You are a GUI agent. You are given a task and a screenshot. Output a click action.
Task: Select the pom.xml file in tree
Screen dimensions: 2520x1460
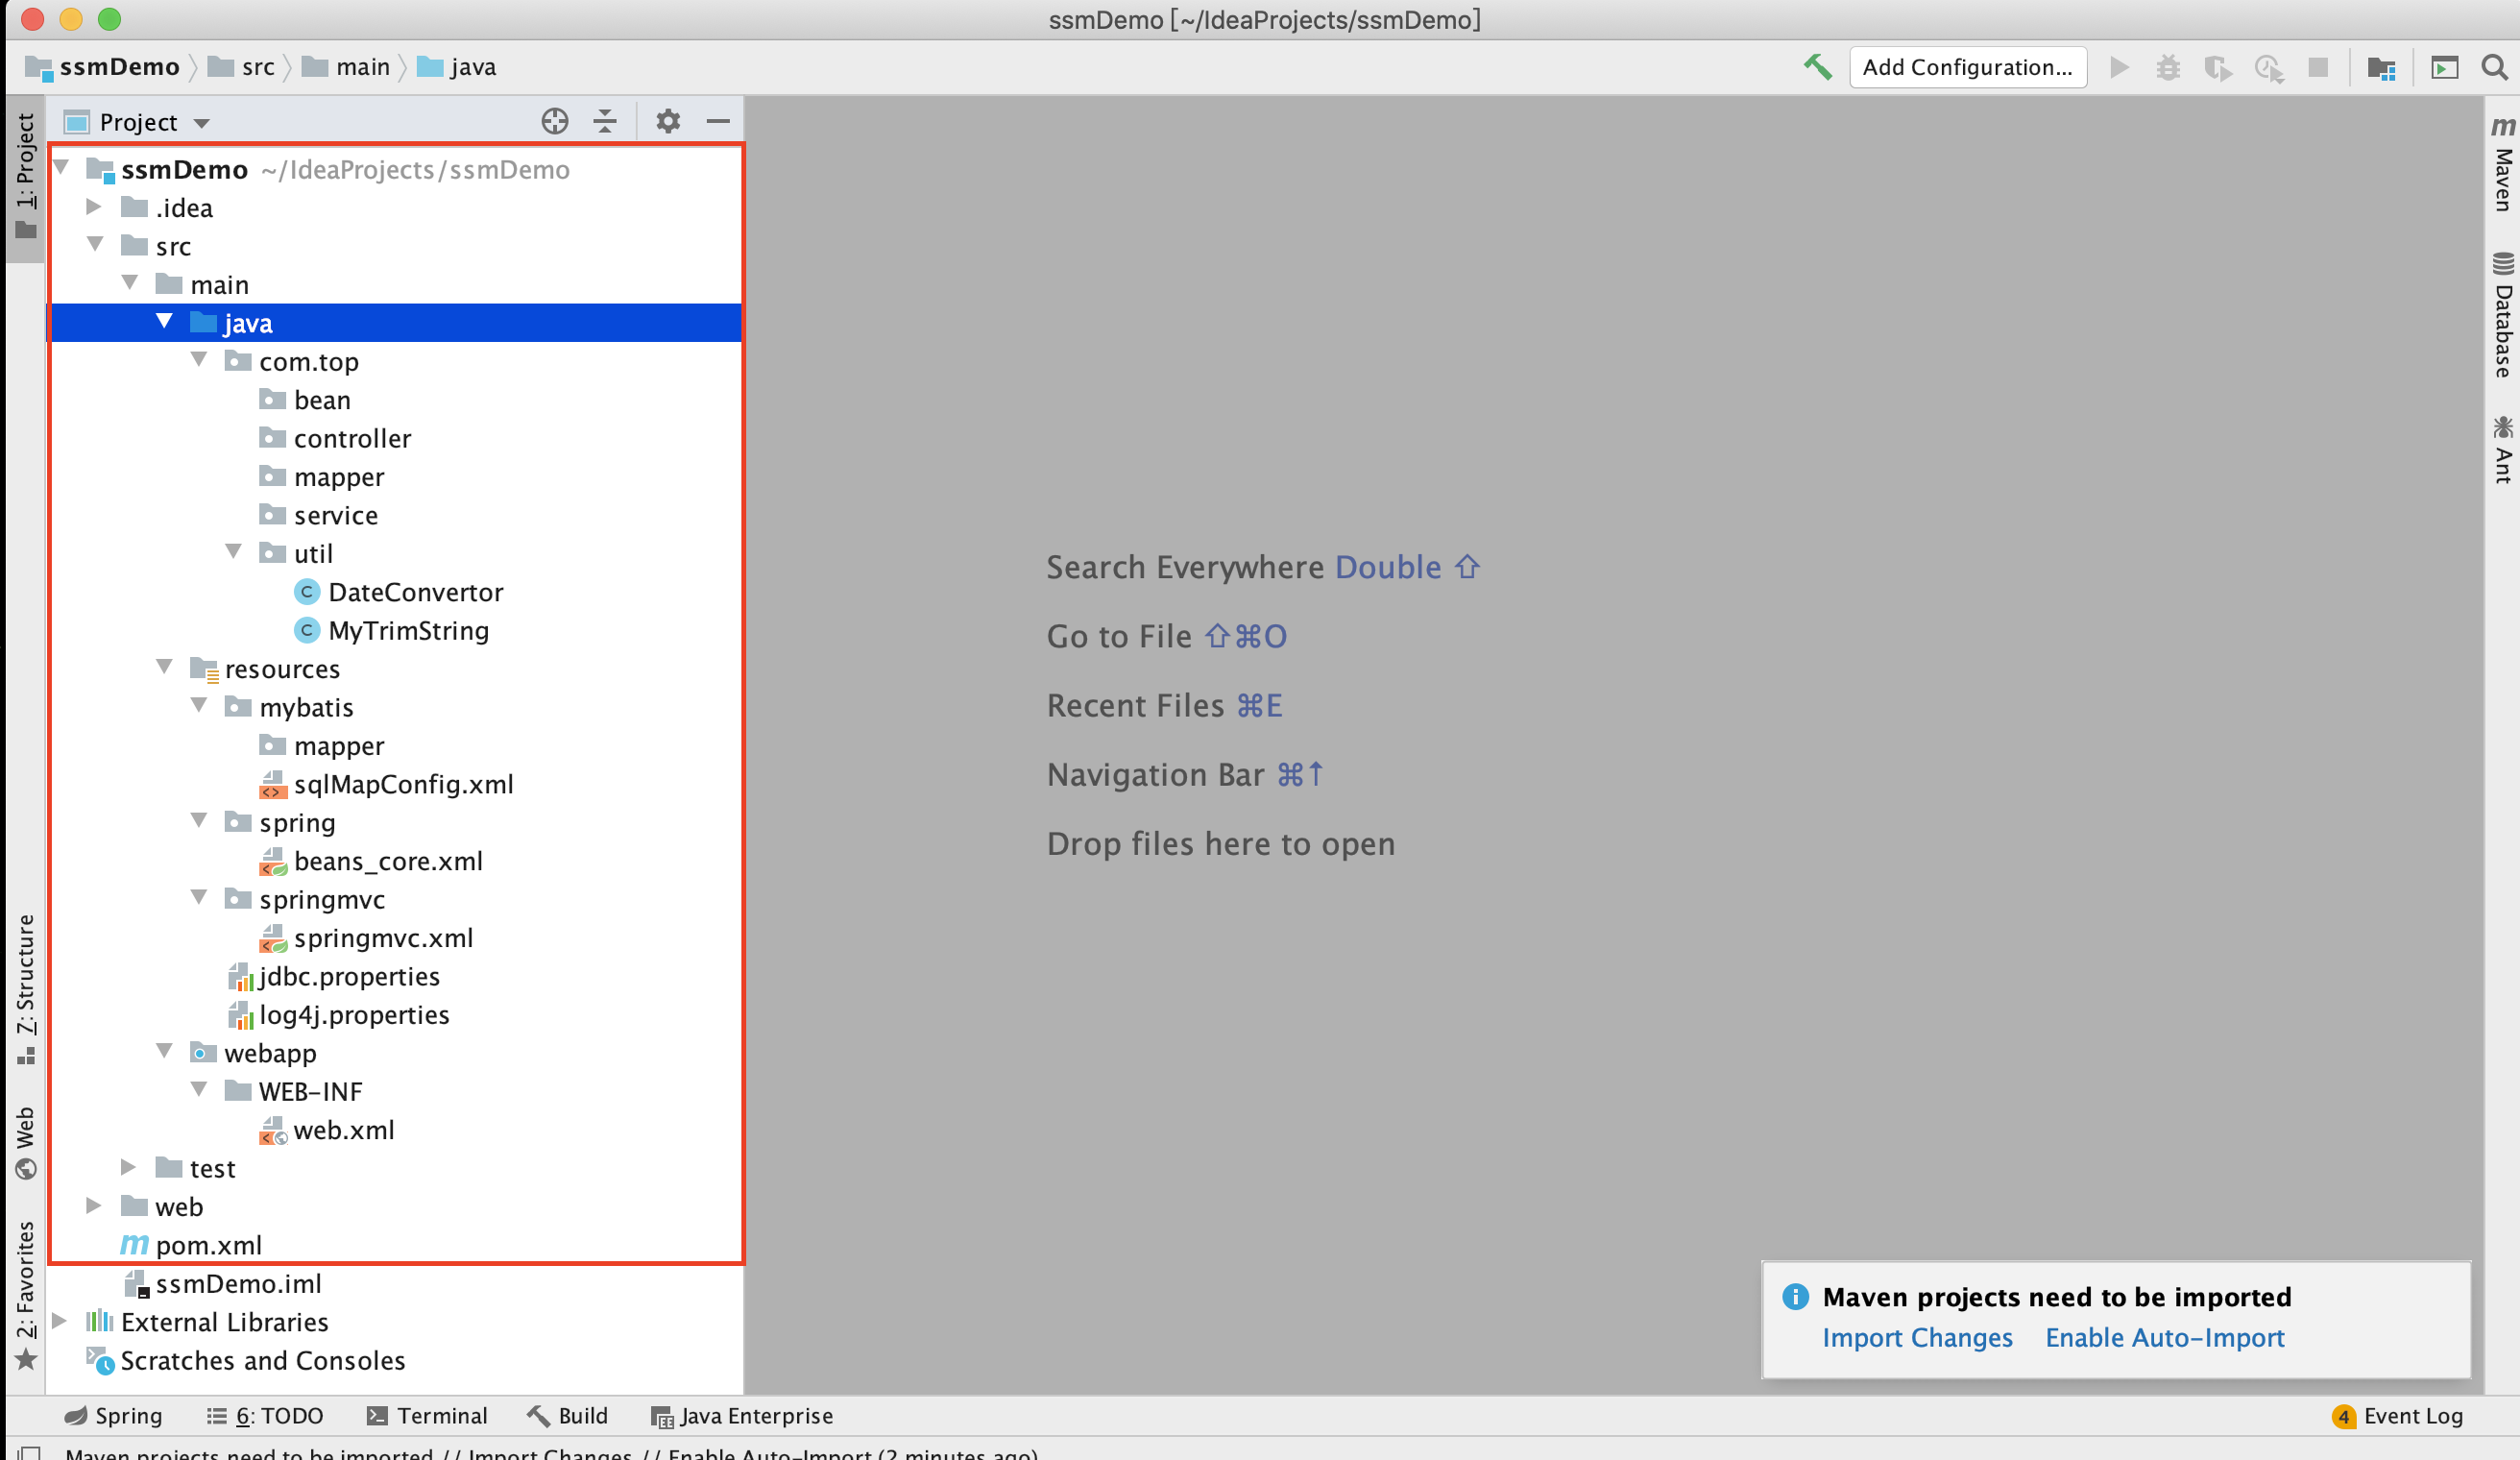[208, 1245]
